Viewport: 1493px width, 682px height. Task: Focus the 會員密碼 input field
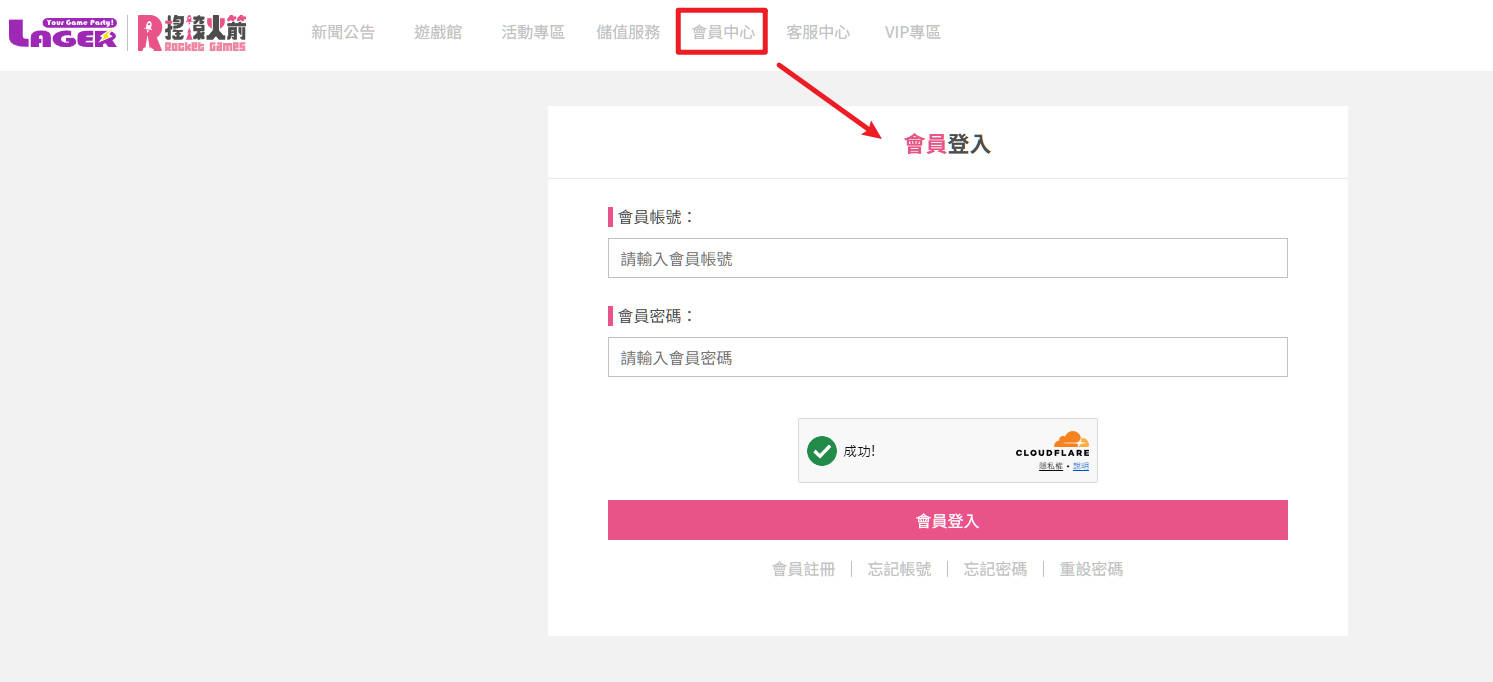(x=947, y=357)
